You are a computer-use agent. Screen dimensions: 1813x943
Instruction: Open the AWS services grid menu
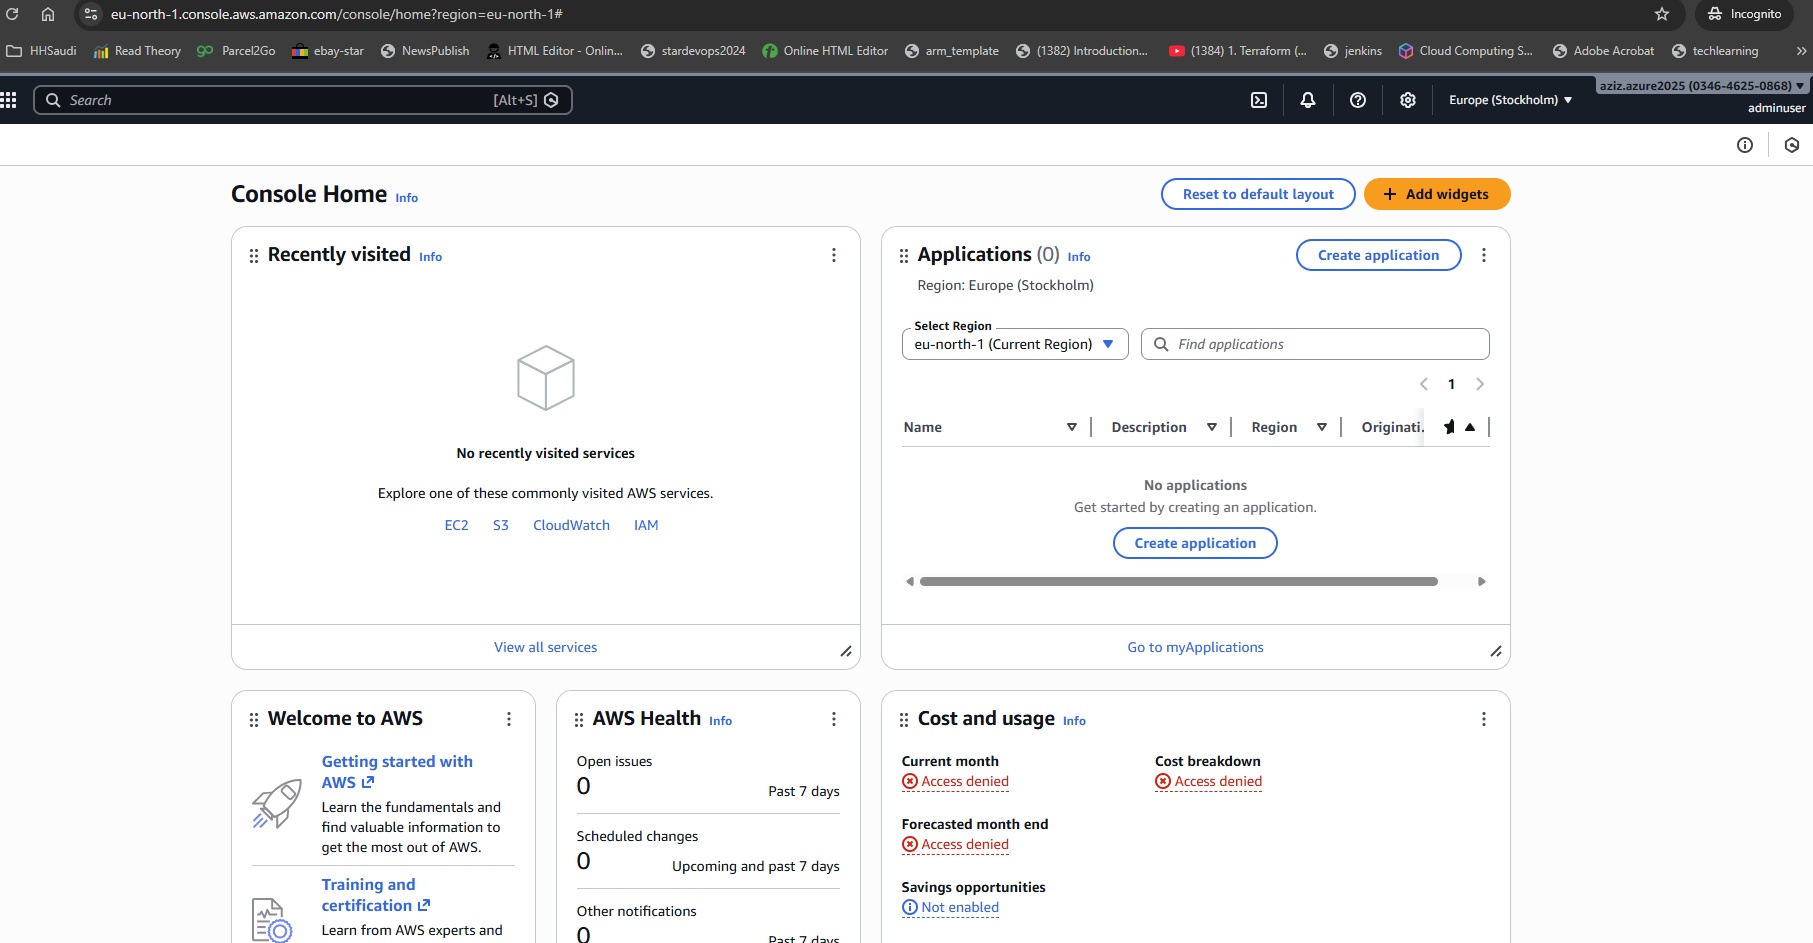(9, 100)
